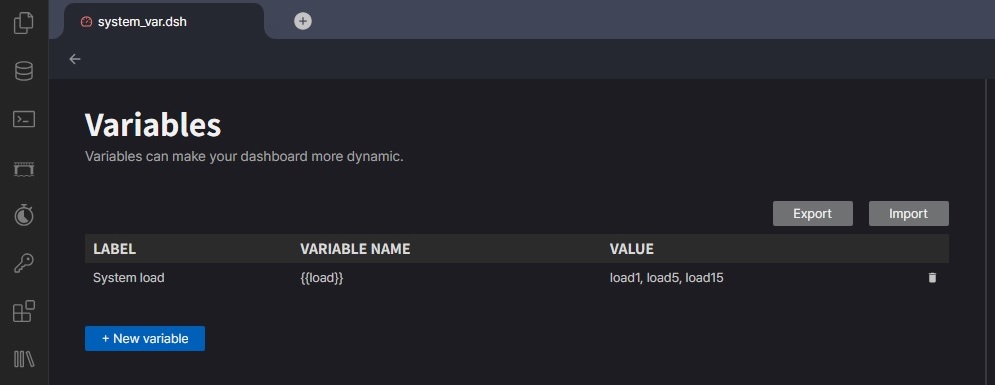The width and height of the screenshot is (995, 385).
Task: Open the blocks/extensions sidebar icon
Action: pos(23,311)
